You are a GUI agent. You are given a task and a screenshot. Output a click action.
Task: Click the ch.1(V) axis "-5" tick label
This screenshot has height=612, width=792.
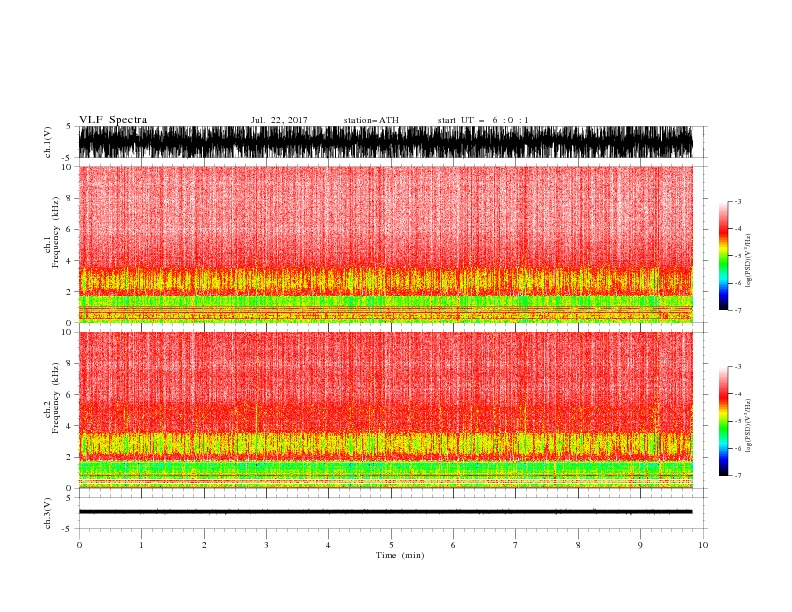coord(68,158)
